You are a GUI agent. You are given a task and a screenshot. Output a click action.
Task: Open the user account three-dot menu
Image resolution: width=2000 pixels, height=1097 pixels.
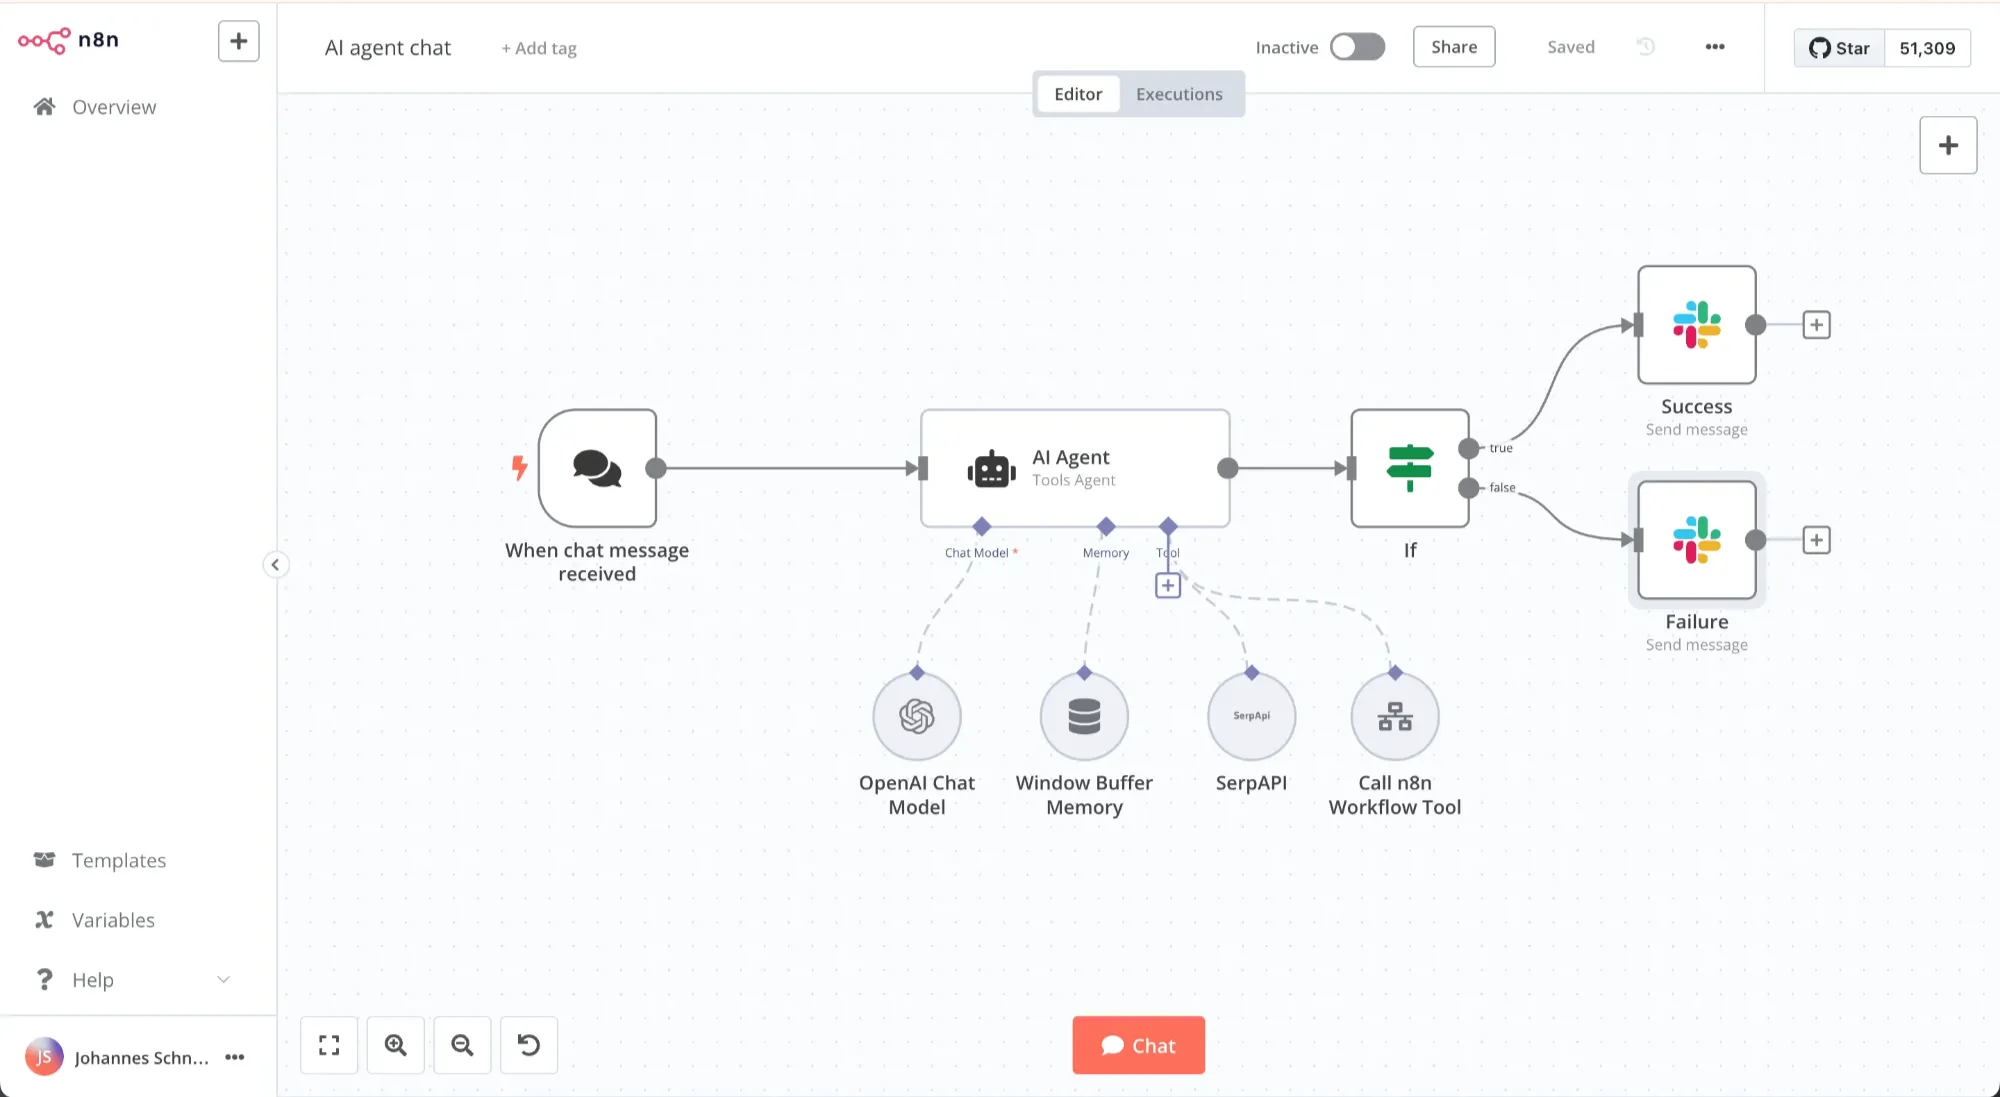(235, 1058)
